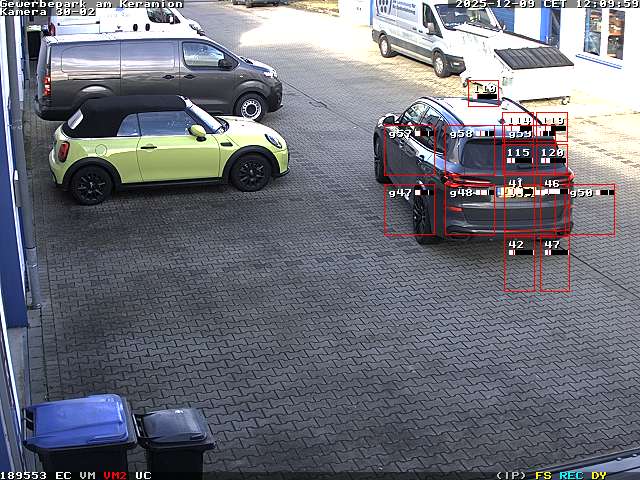Click the date and time overlay
Viewport: 640px width, 480px height.
(547, 4)
